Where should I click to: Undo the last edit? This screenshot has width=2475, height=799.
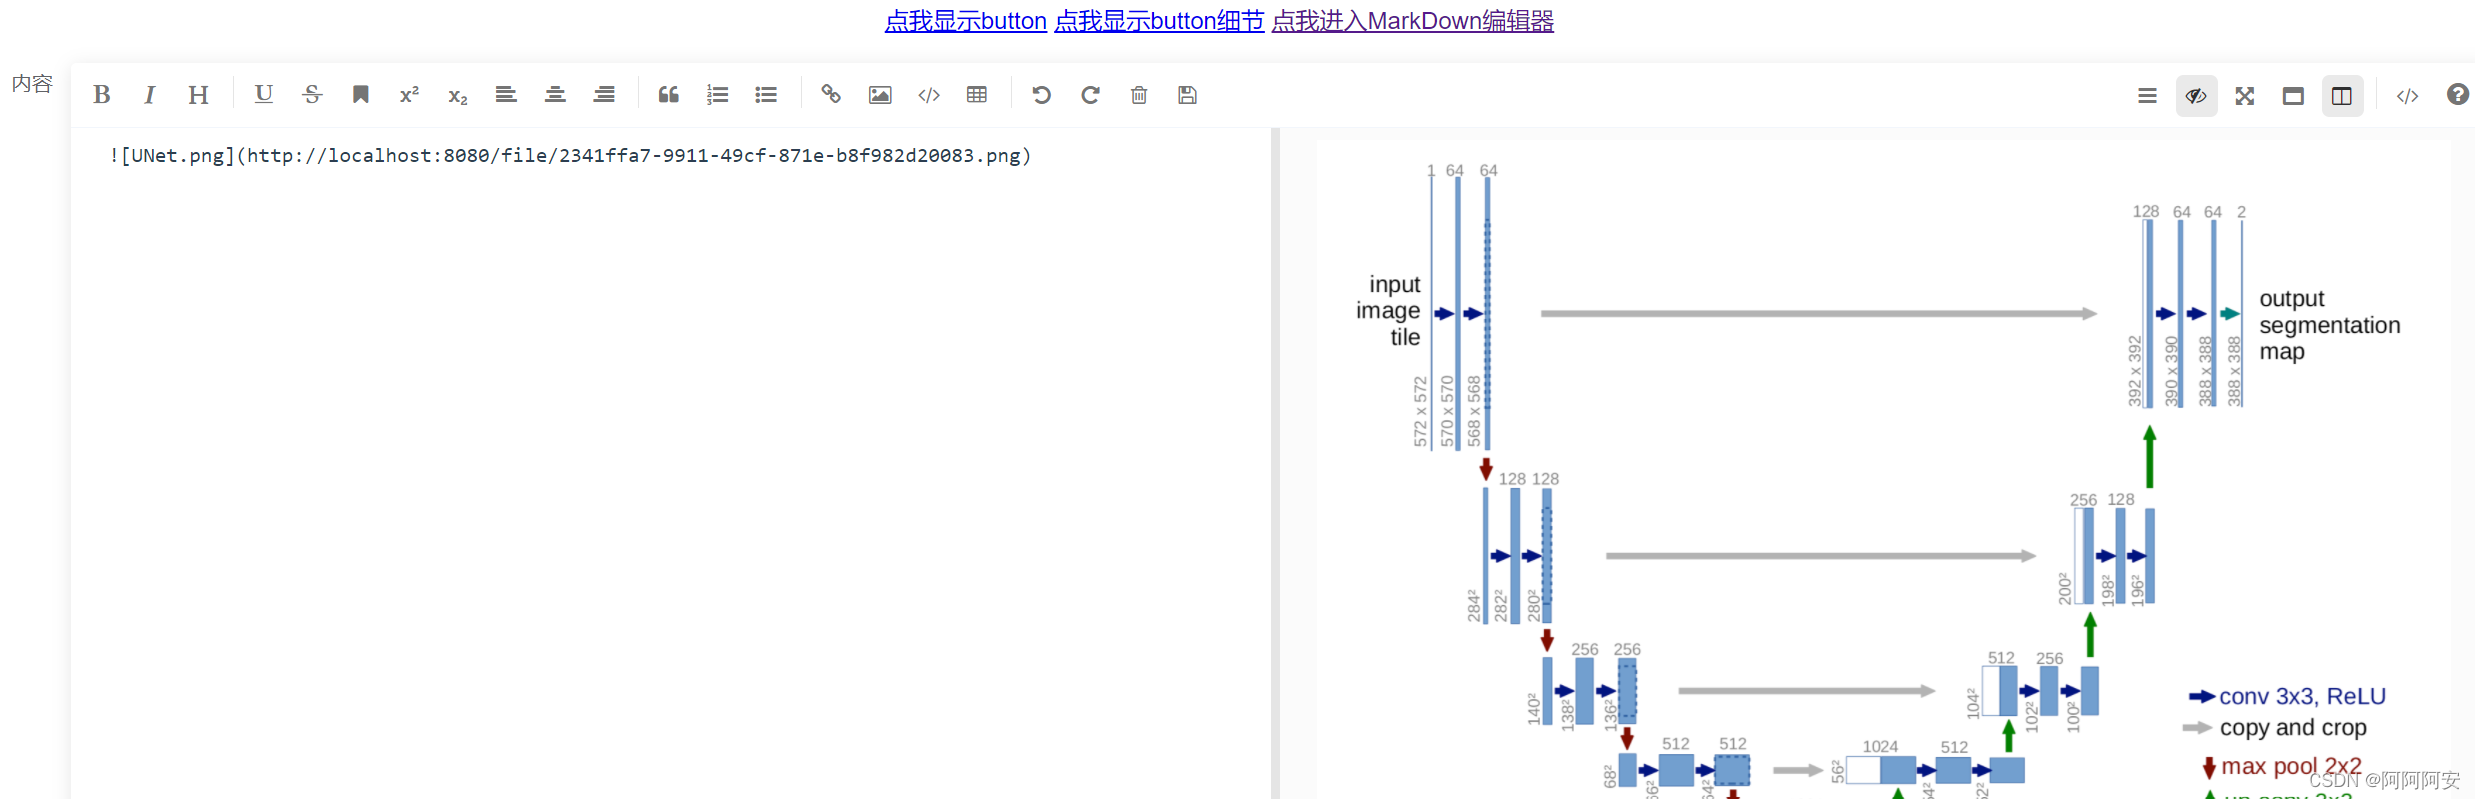1041,95
